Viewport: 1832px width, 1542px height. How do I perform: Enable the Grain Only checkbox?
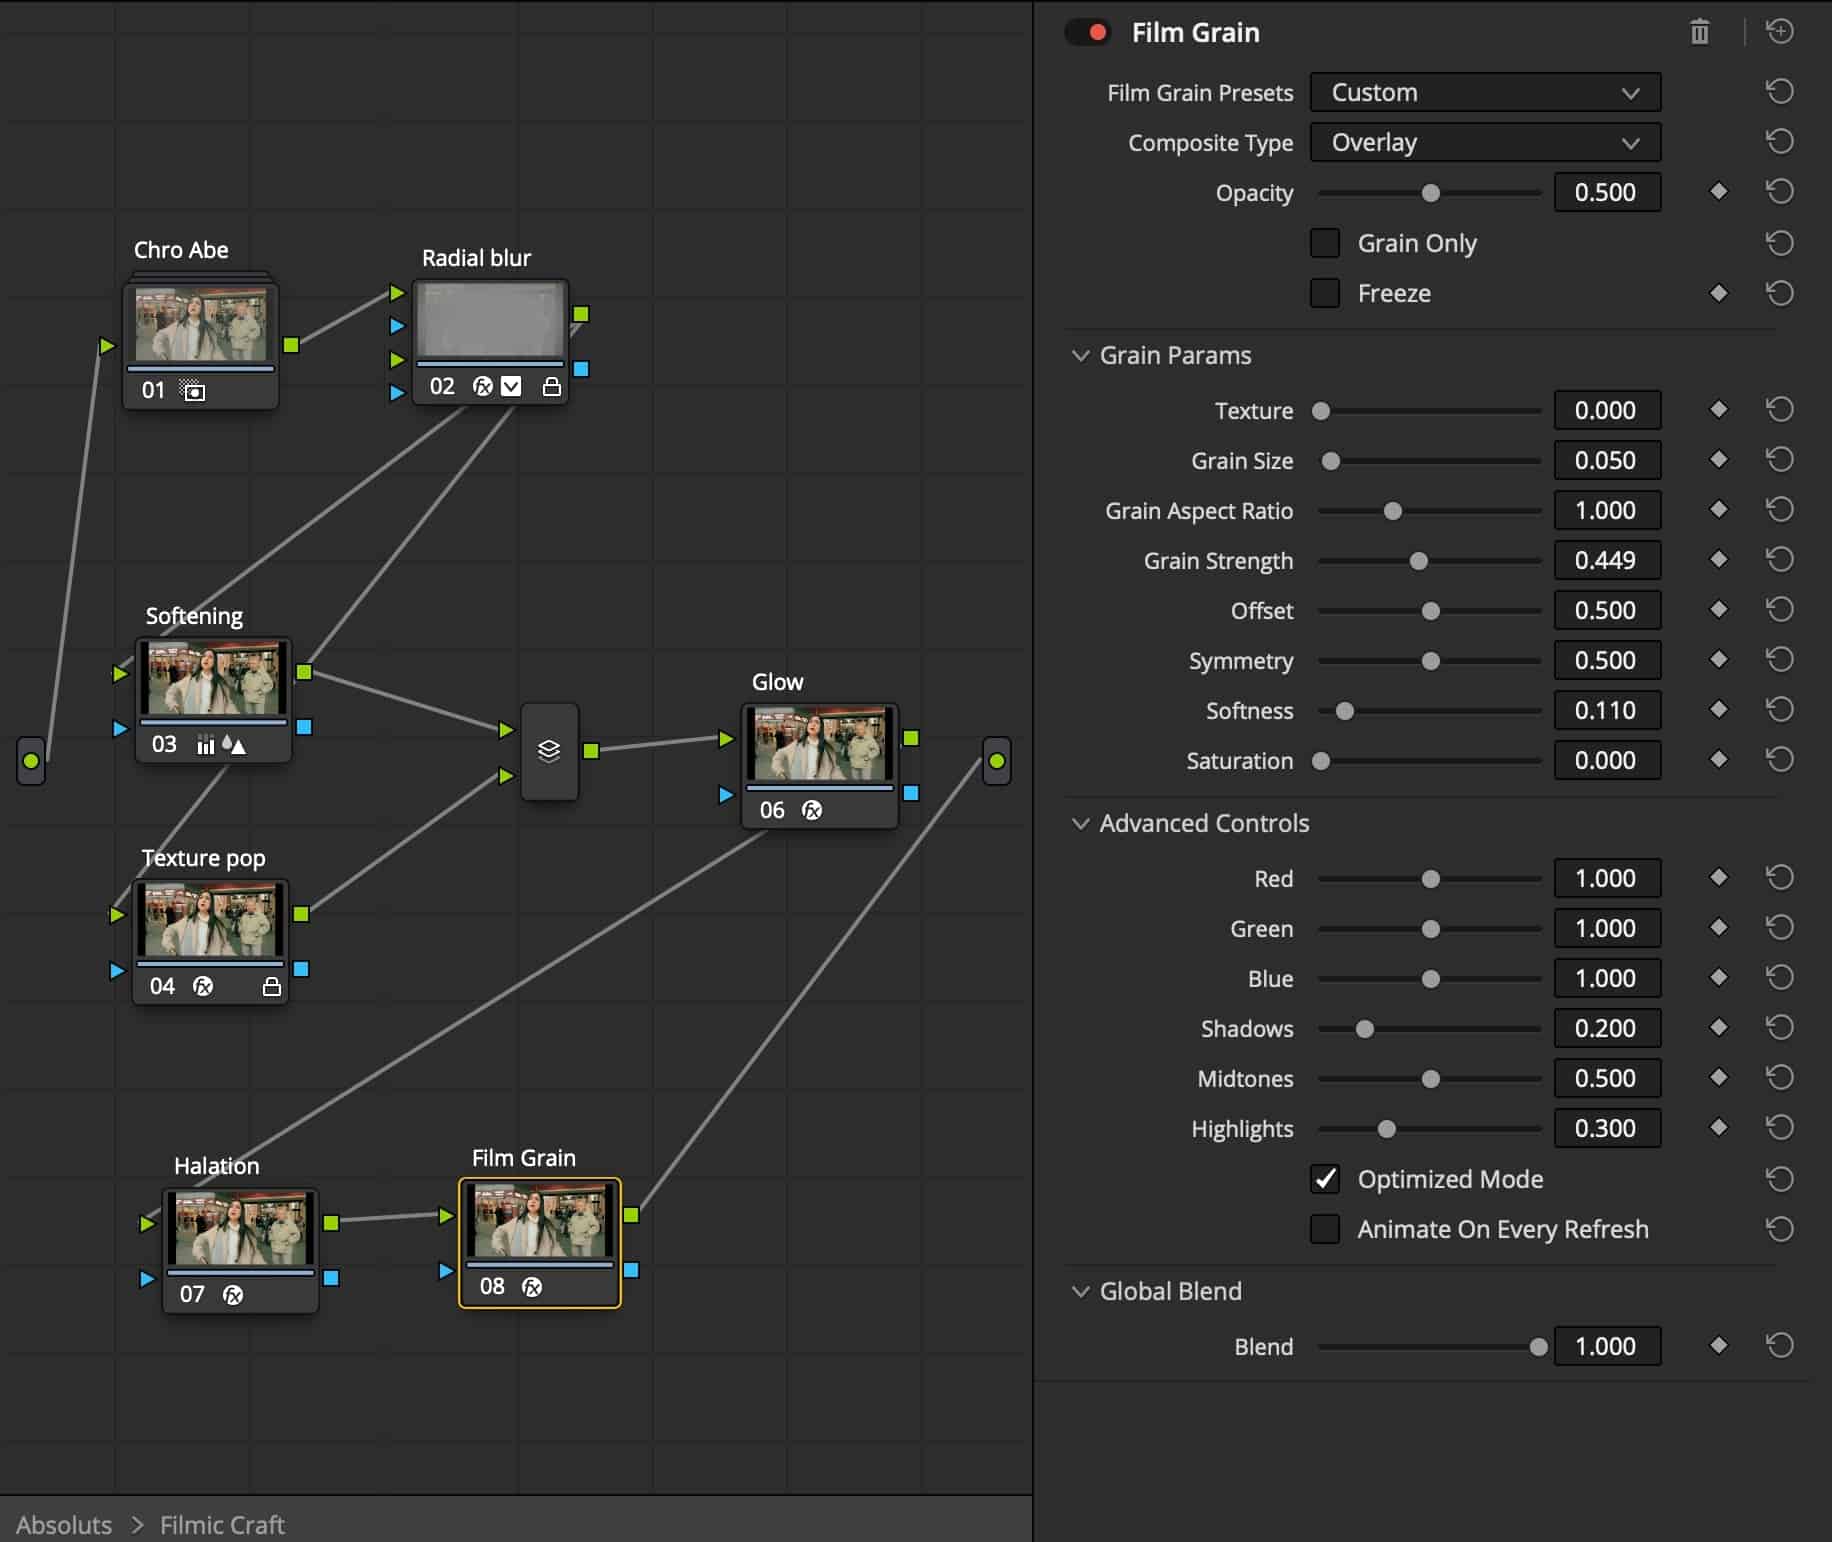tap(1325, 243)
